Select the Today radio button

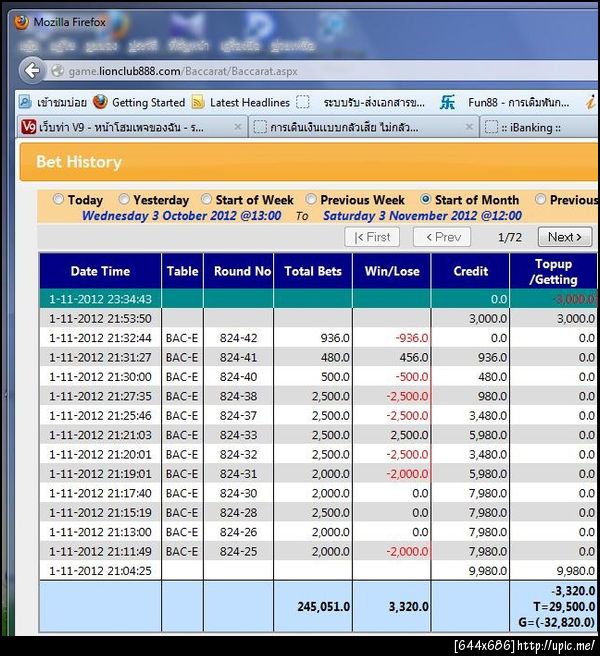58,199
